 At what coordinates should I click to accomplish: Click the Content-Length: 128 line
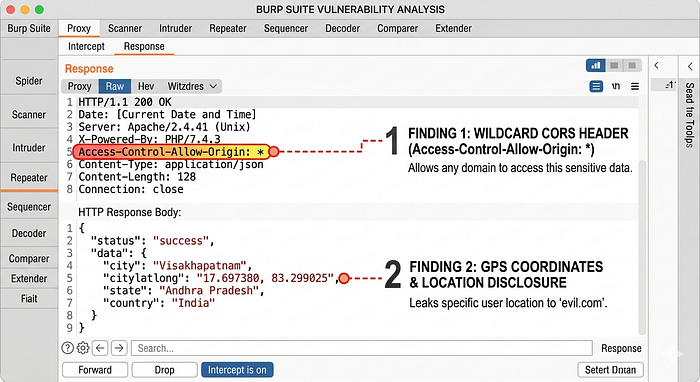[x=137, y=177]
